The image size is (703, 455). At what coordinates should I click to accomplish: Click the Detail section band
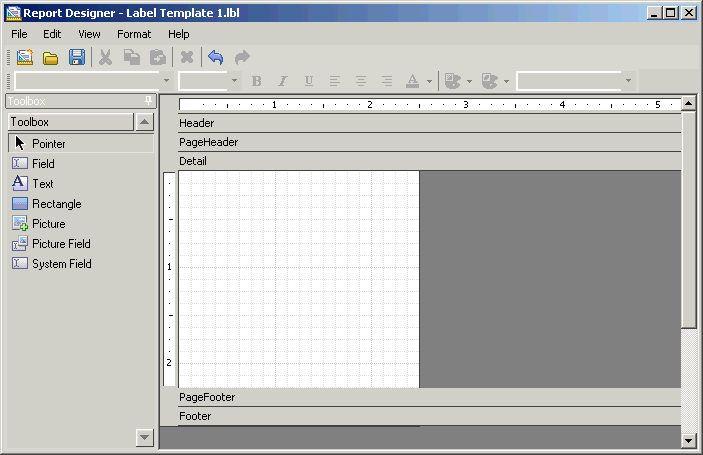click(430, 161)
